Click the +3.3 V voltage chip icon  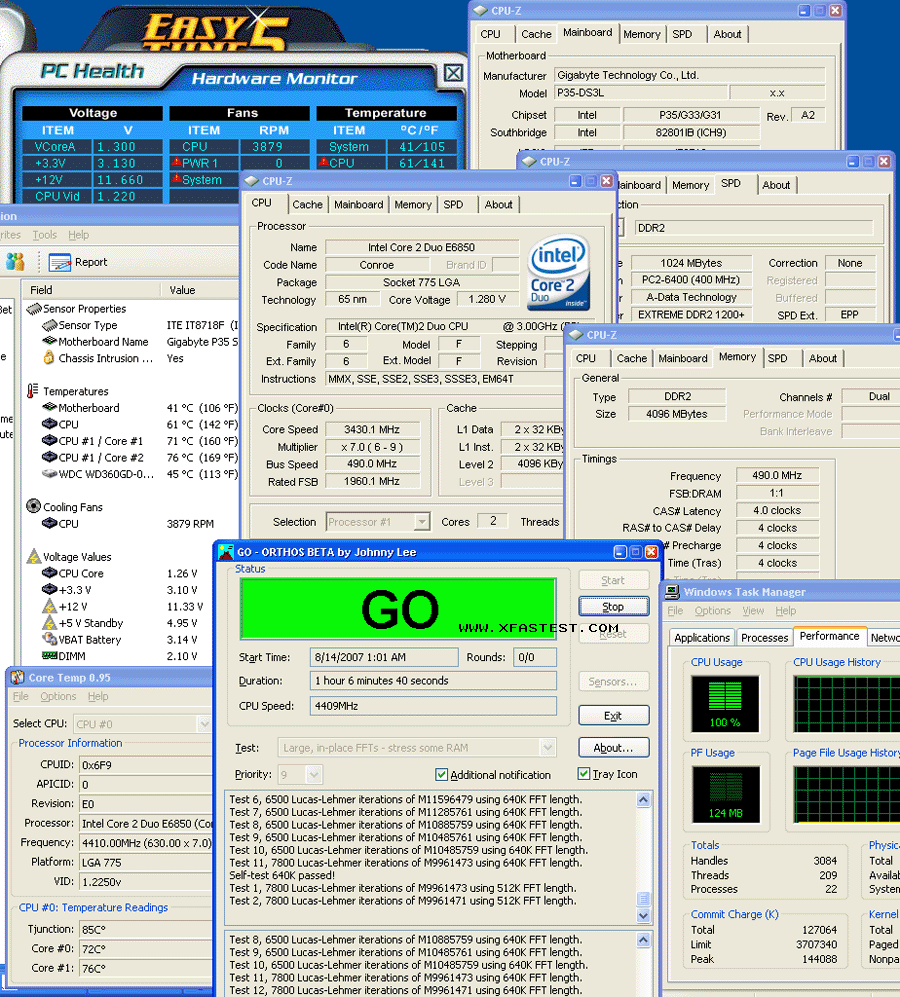(x=49, y=589)
